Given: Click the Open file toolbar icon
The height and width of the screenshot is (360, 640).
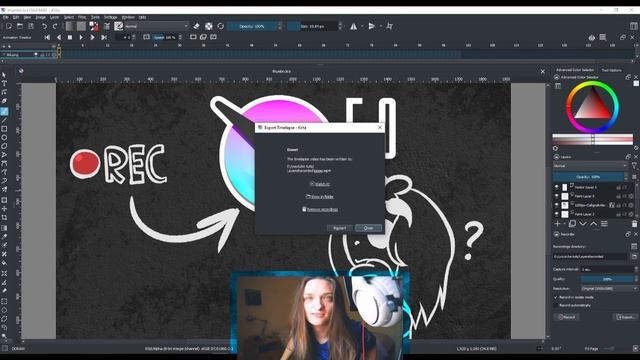Looking at the screenshot, I should coord(20,26).
